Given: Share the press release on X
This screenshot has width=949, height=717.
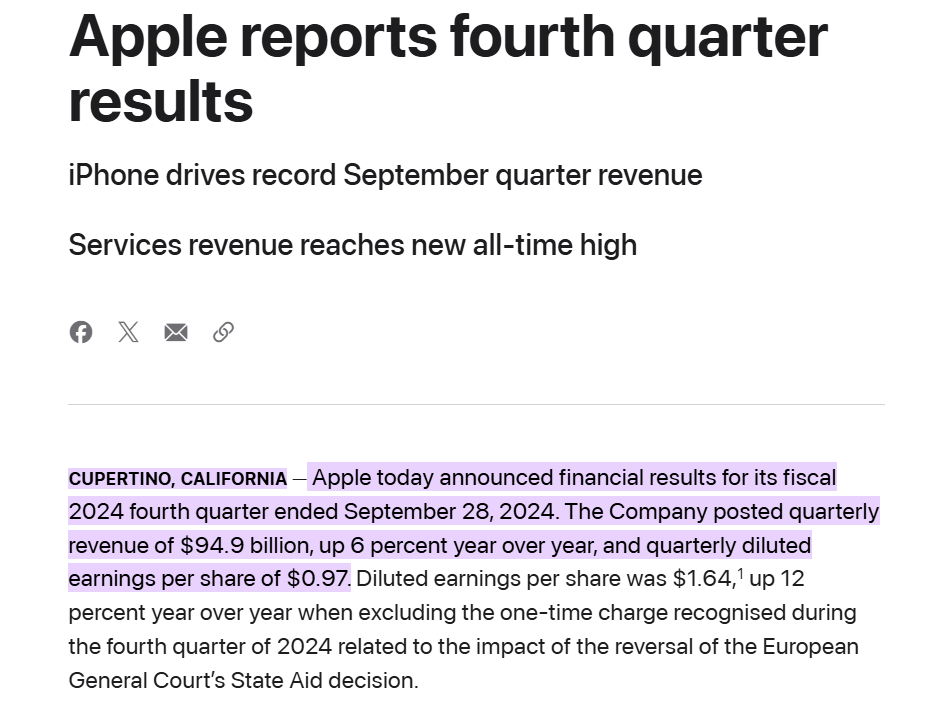Looking at the screenshot, I should point(128,332).
